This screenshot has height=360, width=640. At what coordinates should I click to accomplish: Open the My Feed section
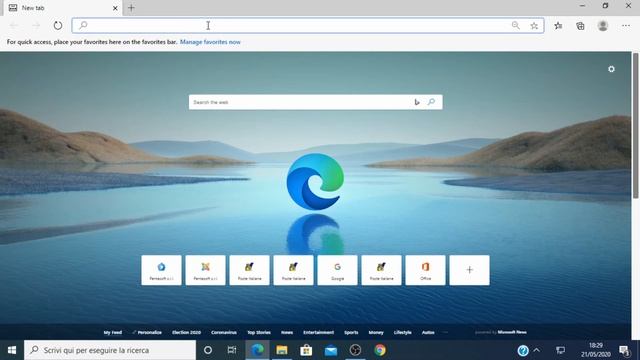point(113,332)
